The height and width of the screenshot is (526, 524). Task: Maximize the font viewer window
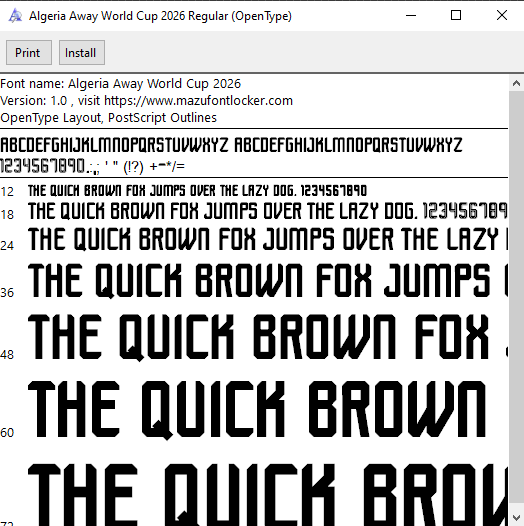pyautogui.click(x=456, y=15)
